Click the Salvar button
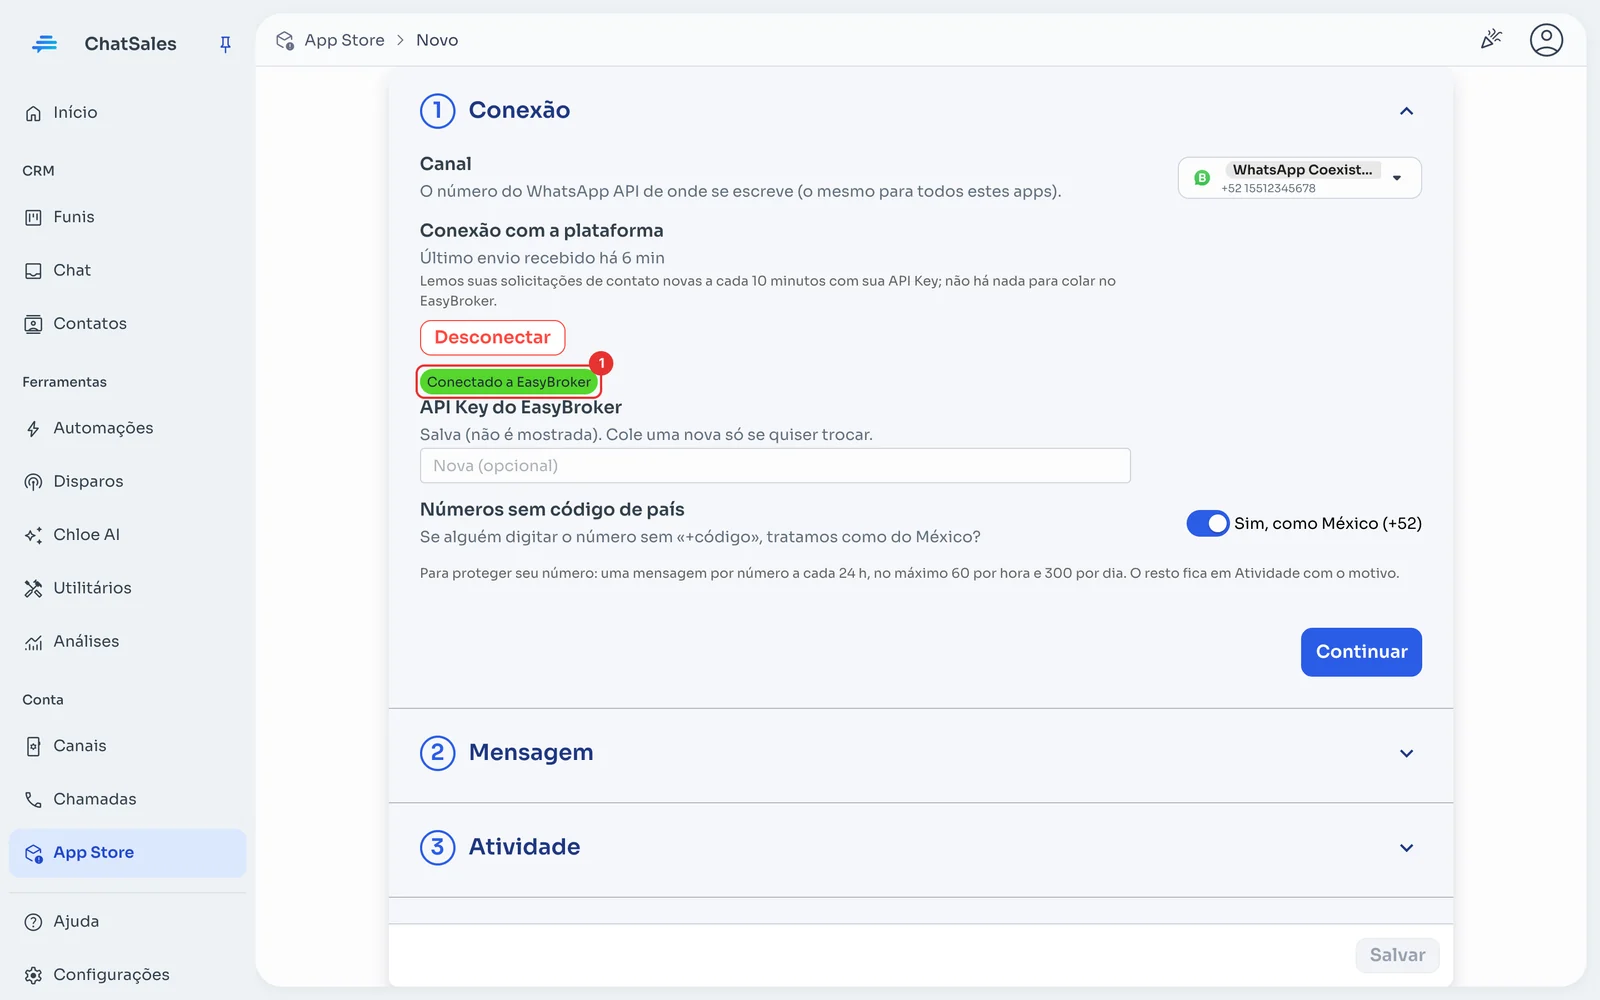Screen dimensions: 1600x1000 click(x=1397, y=955)
